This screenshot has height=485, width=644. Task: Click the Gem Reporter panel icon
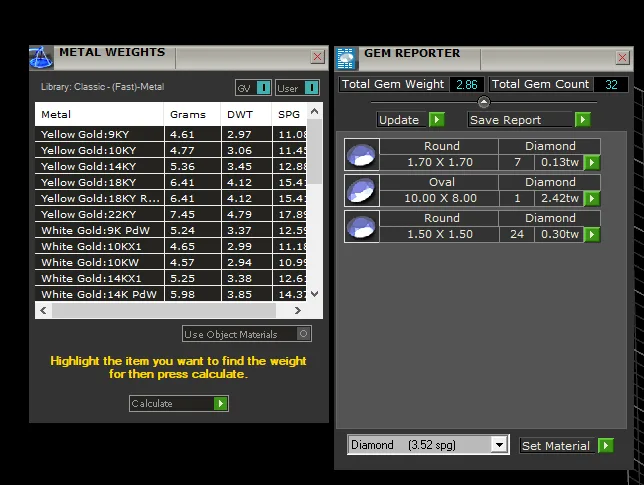pos(346,58)
